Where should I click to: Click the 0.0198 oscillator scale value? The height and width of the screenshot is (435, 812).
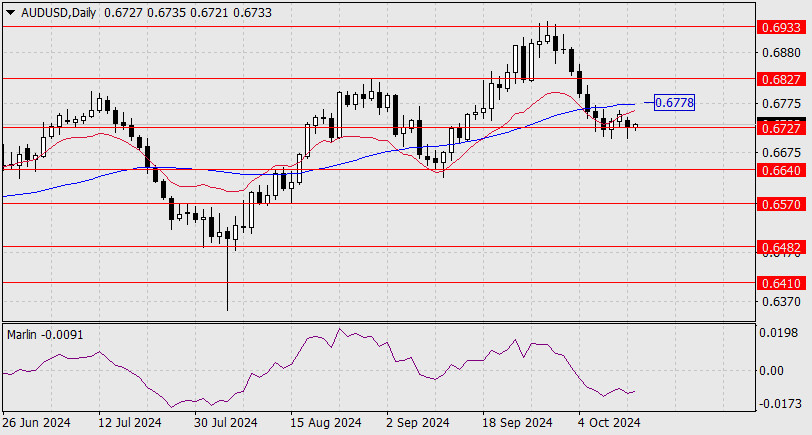pos(778,332)
